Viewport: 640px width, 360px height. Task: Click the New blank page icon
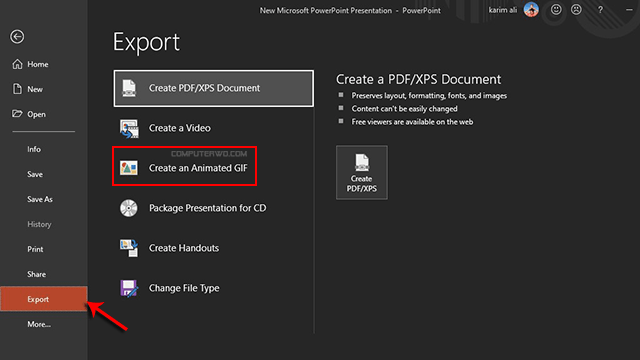17,89
